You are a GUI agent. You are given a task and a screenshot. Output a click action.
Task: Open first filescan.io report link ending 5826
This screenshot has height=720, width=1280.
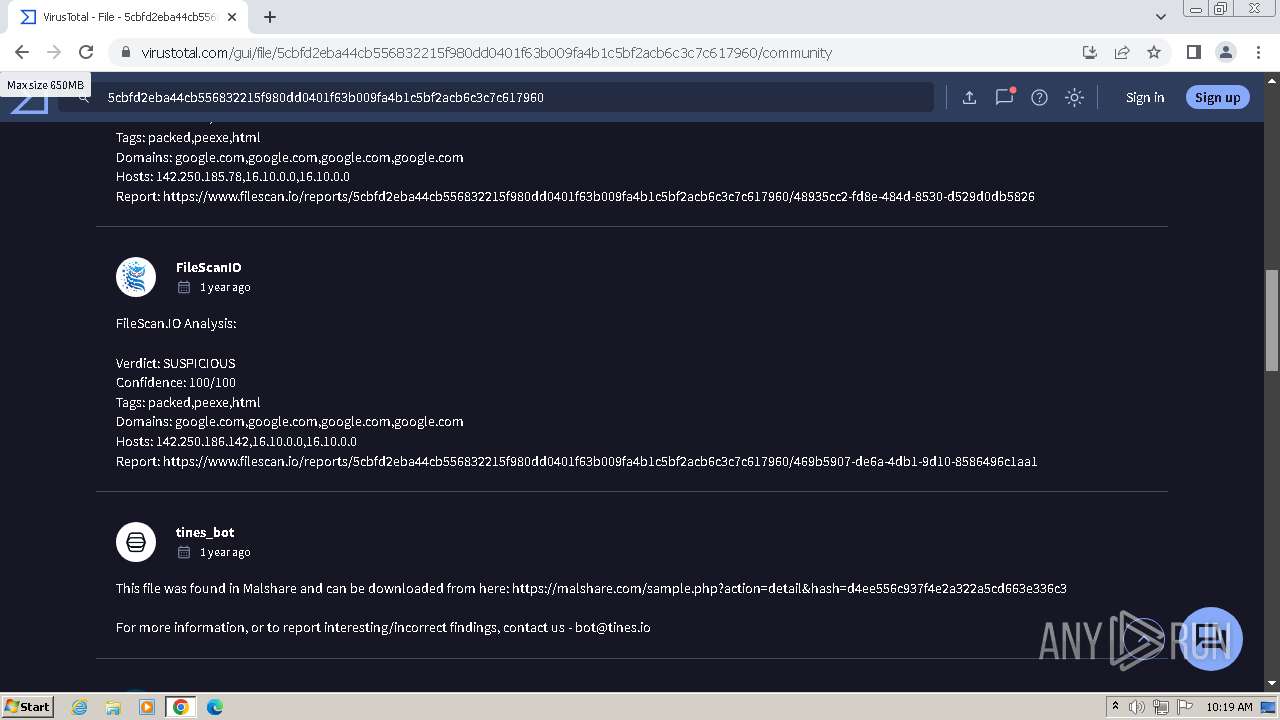pyautogui.click(x=599, y=196)
